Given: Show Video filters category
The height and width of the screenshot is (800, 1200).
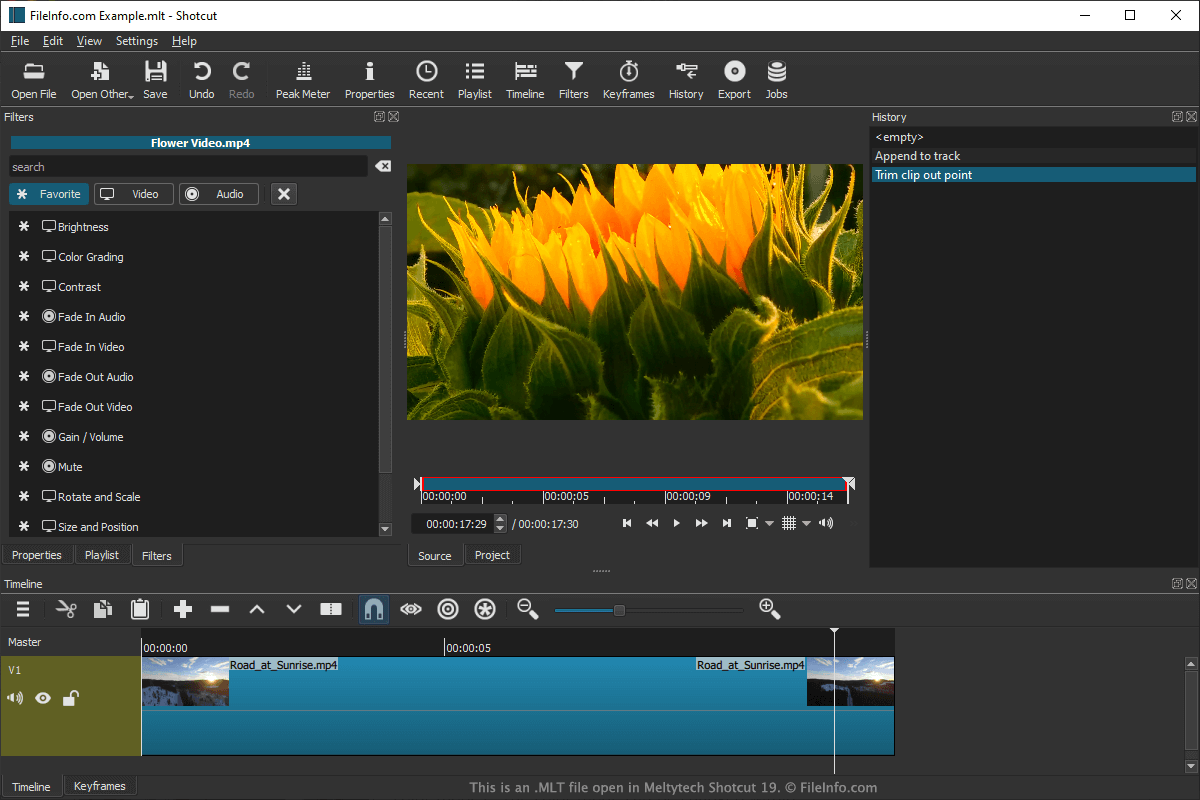Looking at the screenshot, I should point(134,194).
